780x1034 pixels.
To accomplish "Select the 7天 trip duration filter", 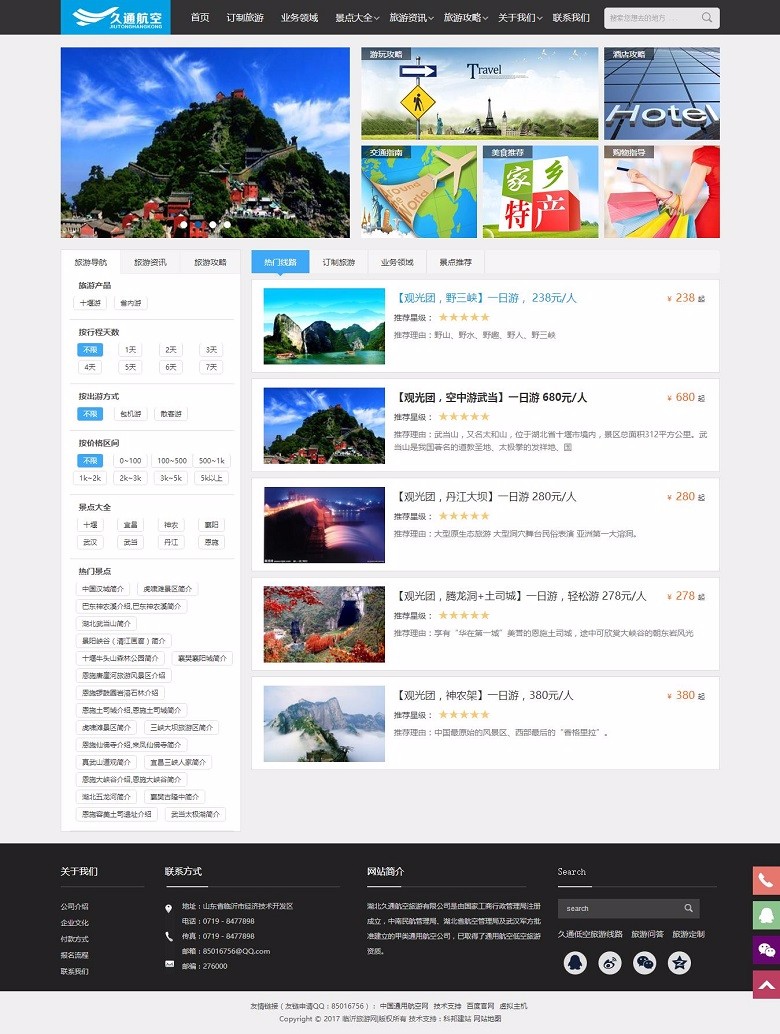I will pyautogui.click(x=211, y=367).
